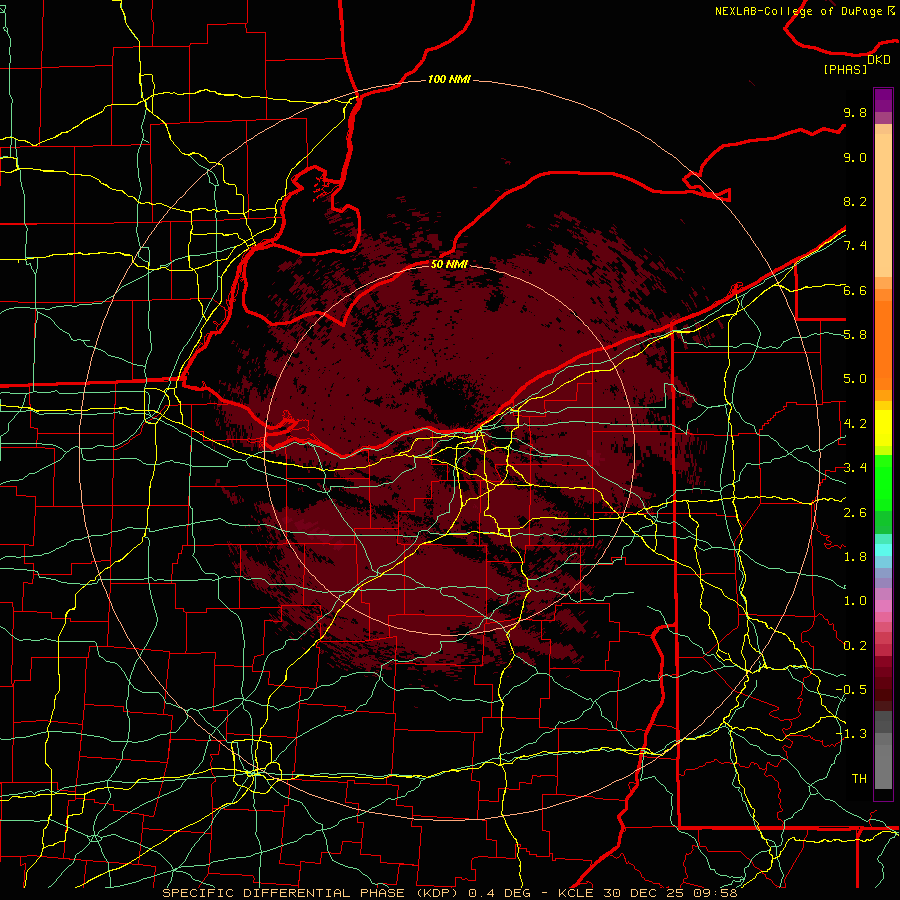Select the 0.2 scale value

click(x=855, y=646)
